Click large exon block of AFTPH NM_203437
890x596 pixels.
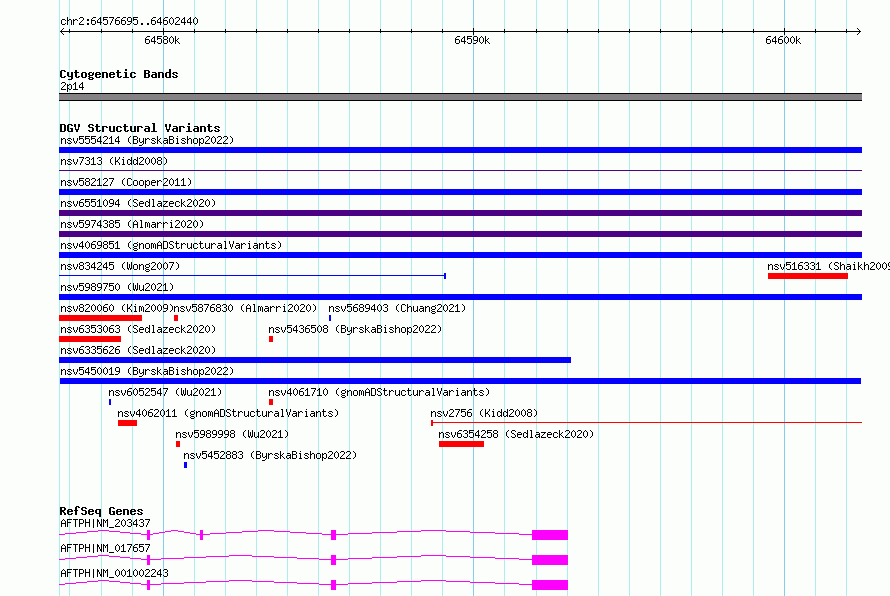(x=550, y=535)
